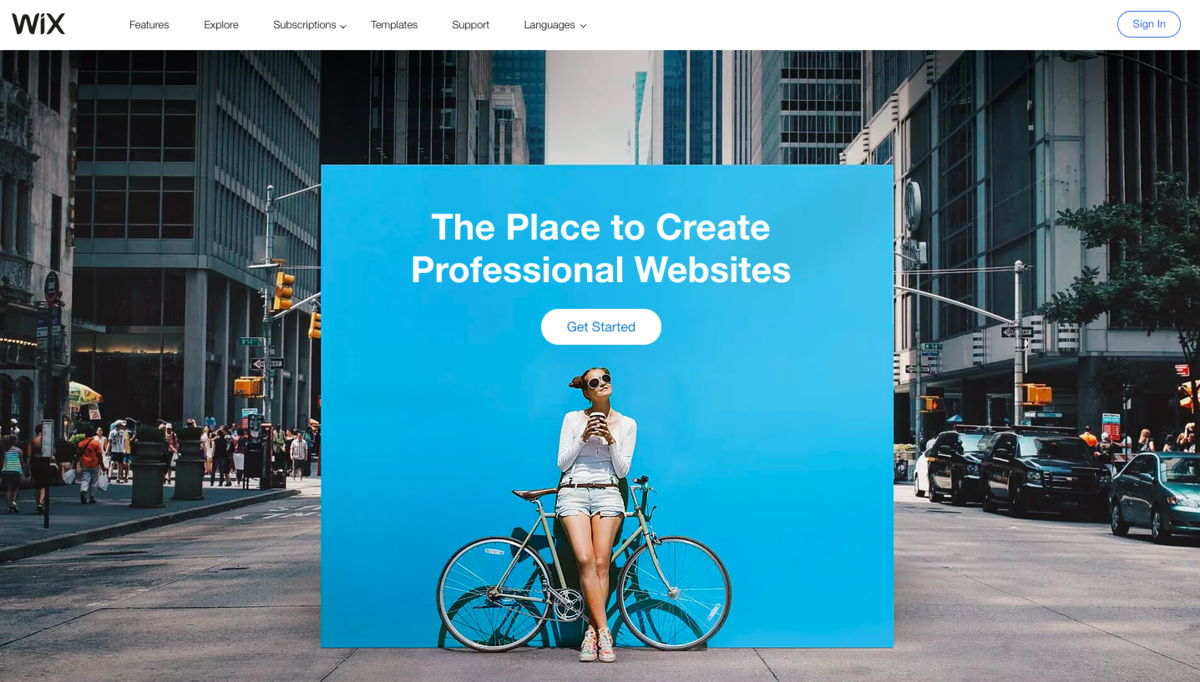Click the 'Professional Websites' heading line

601,270
